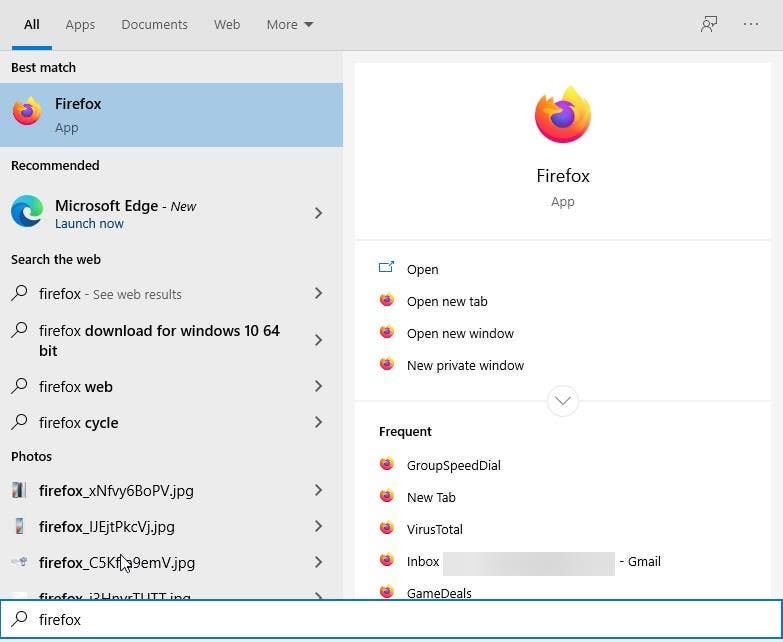This screenshot has width=783, height=642.
Task: Select the Web filter tab
Action: pos(227,24)
